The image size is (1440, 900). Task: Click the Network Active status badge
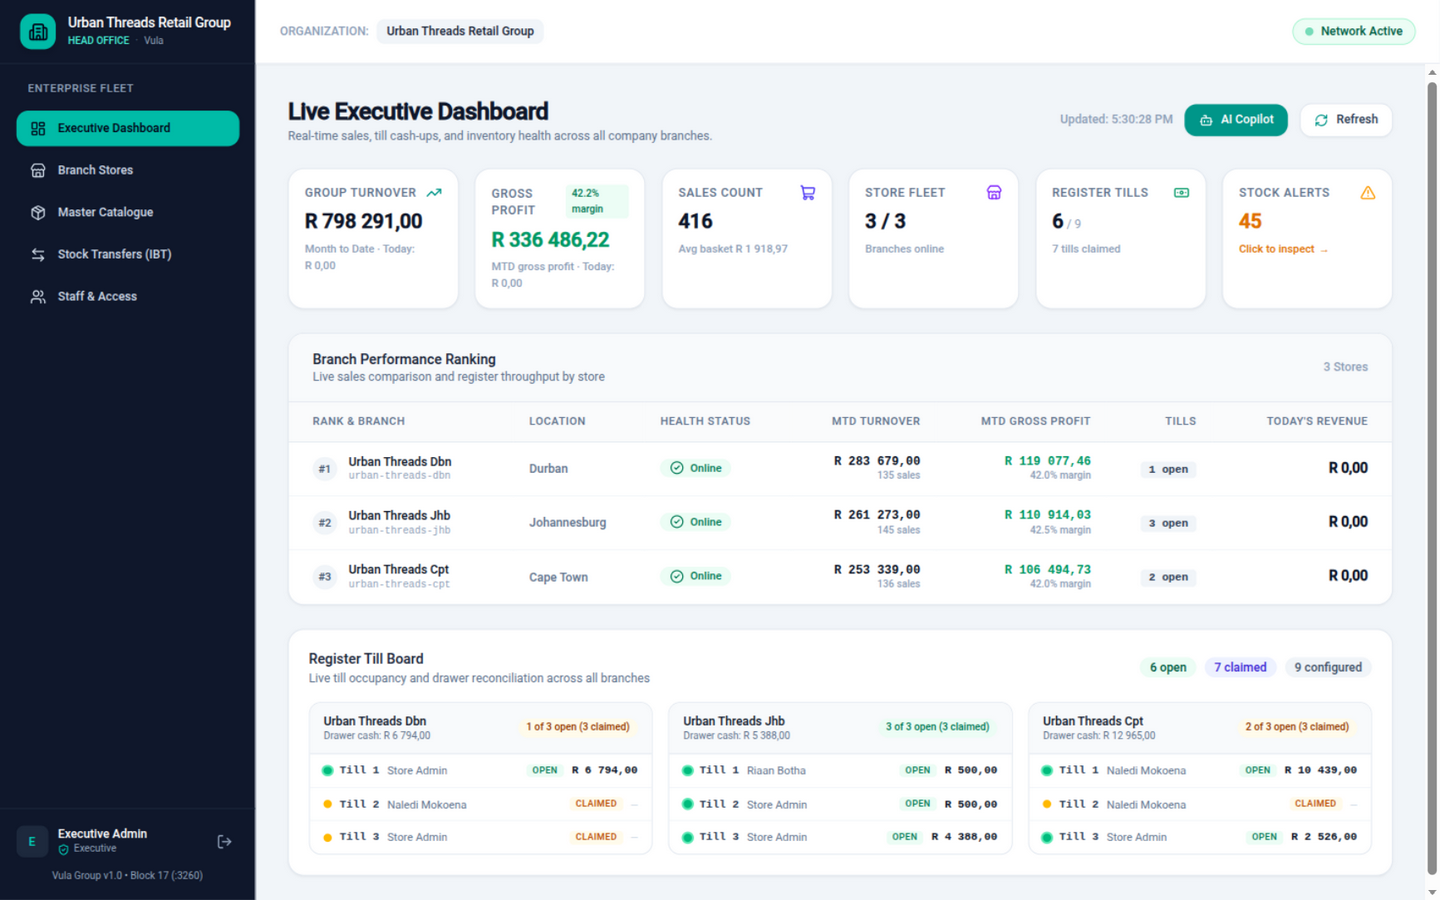(1354, 31)
